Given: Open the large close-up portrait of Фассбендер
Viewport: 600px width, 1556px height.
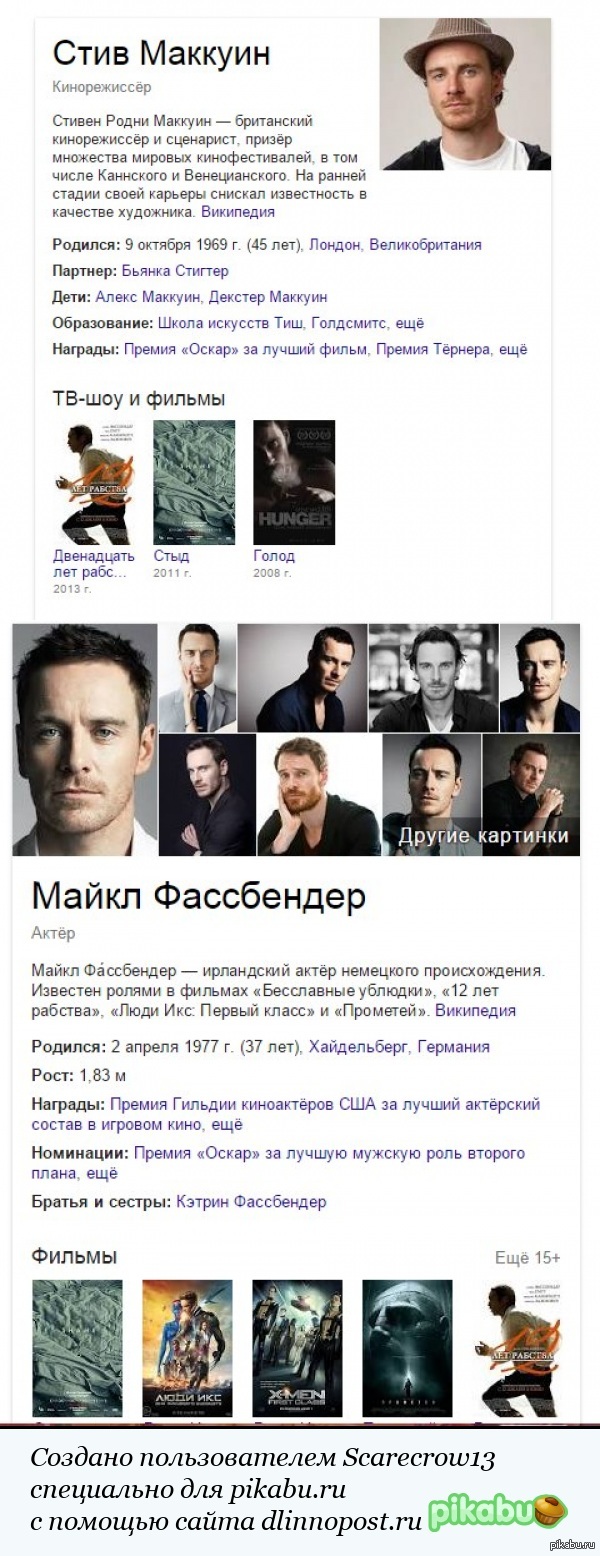Looking at the screenshot, I should click(85, 740).
